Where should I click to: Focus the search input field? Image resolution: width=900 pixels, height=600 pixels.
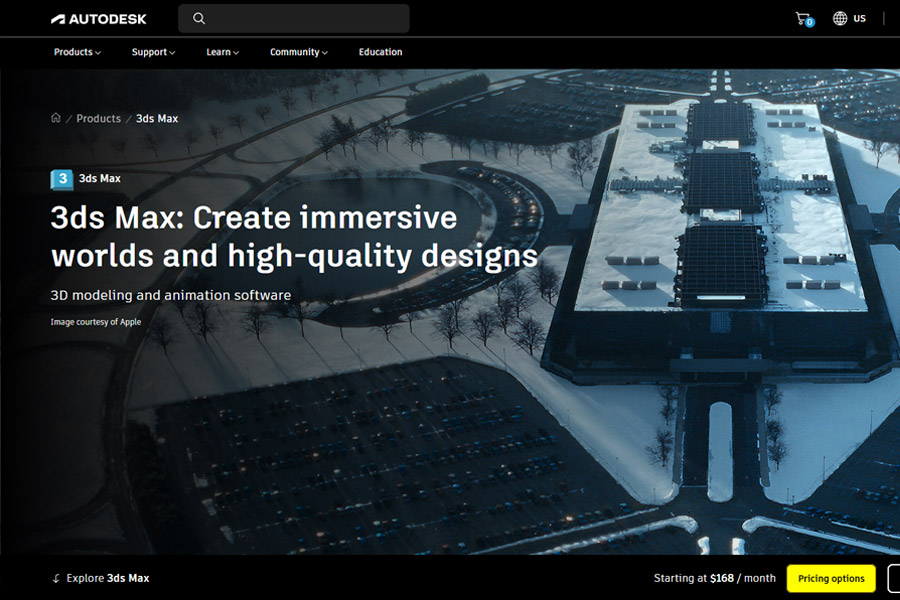tap(294, 18)
